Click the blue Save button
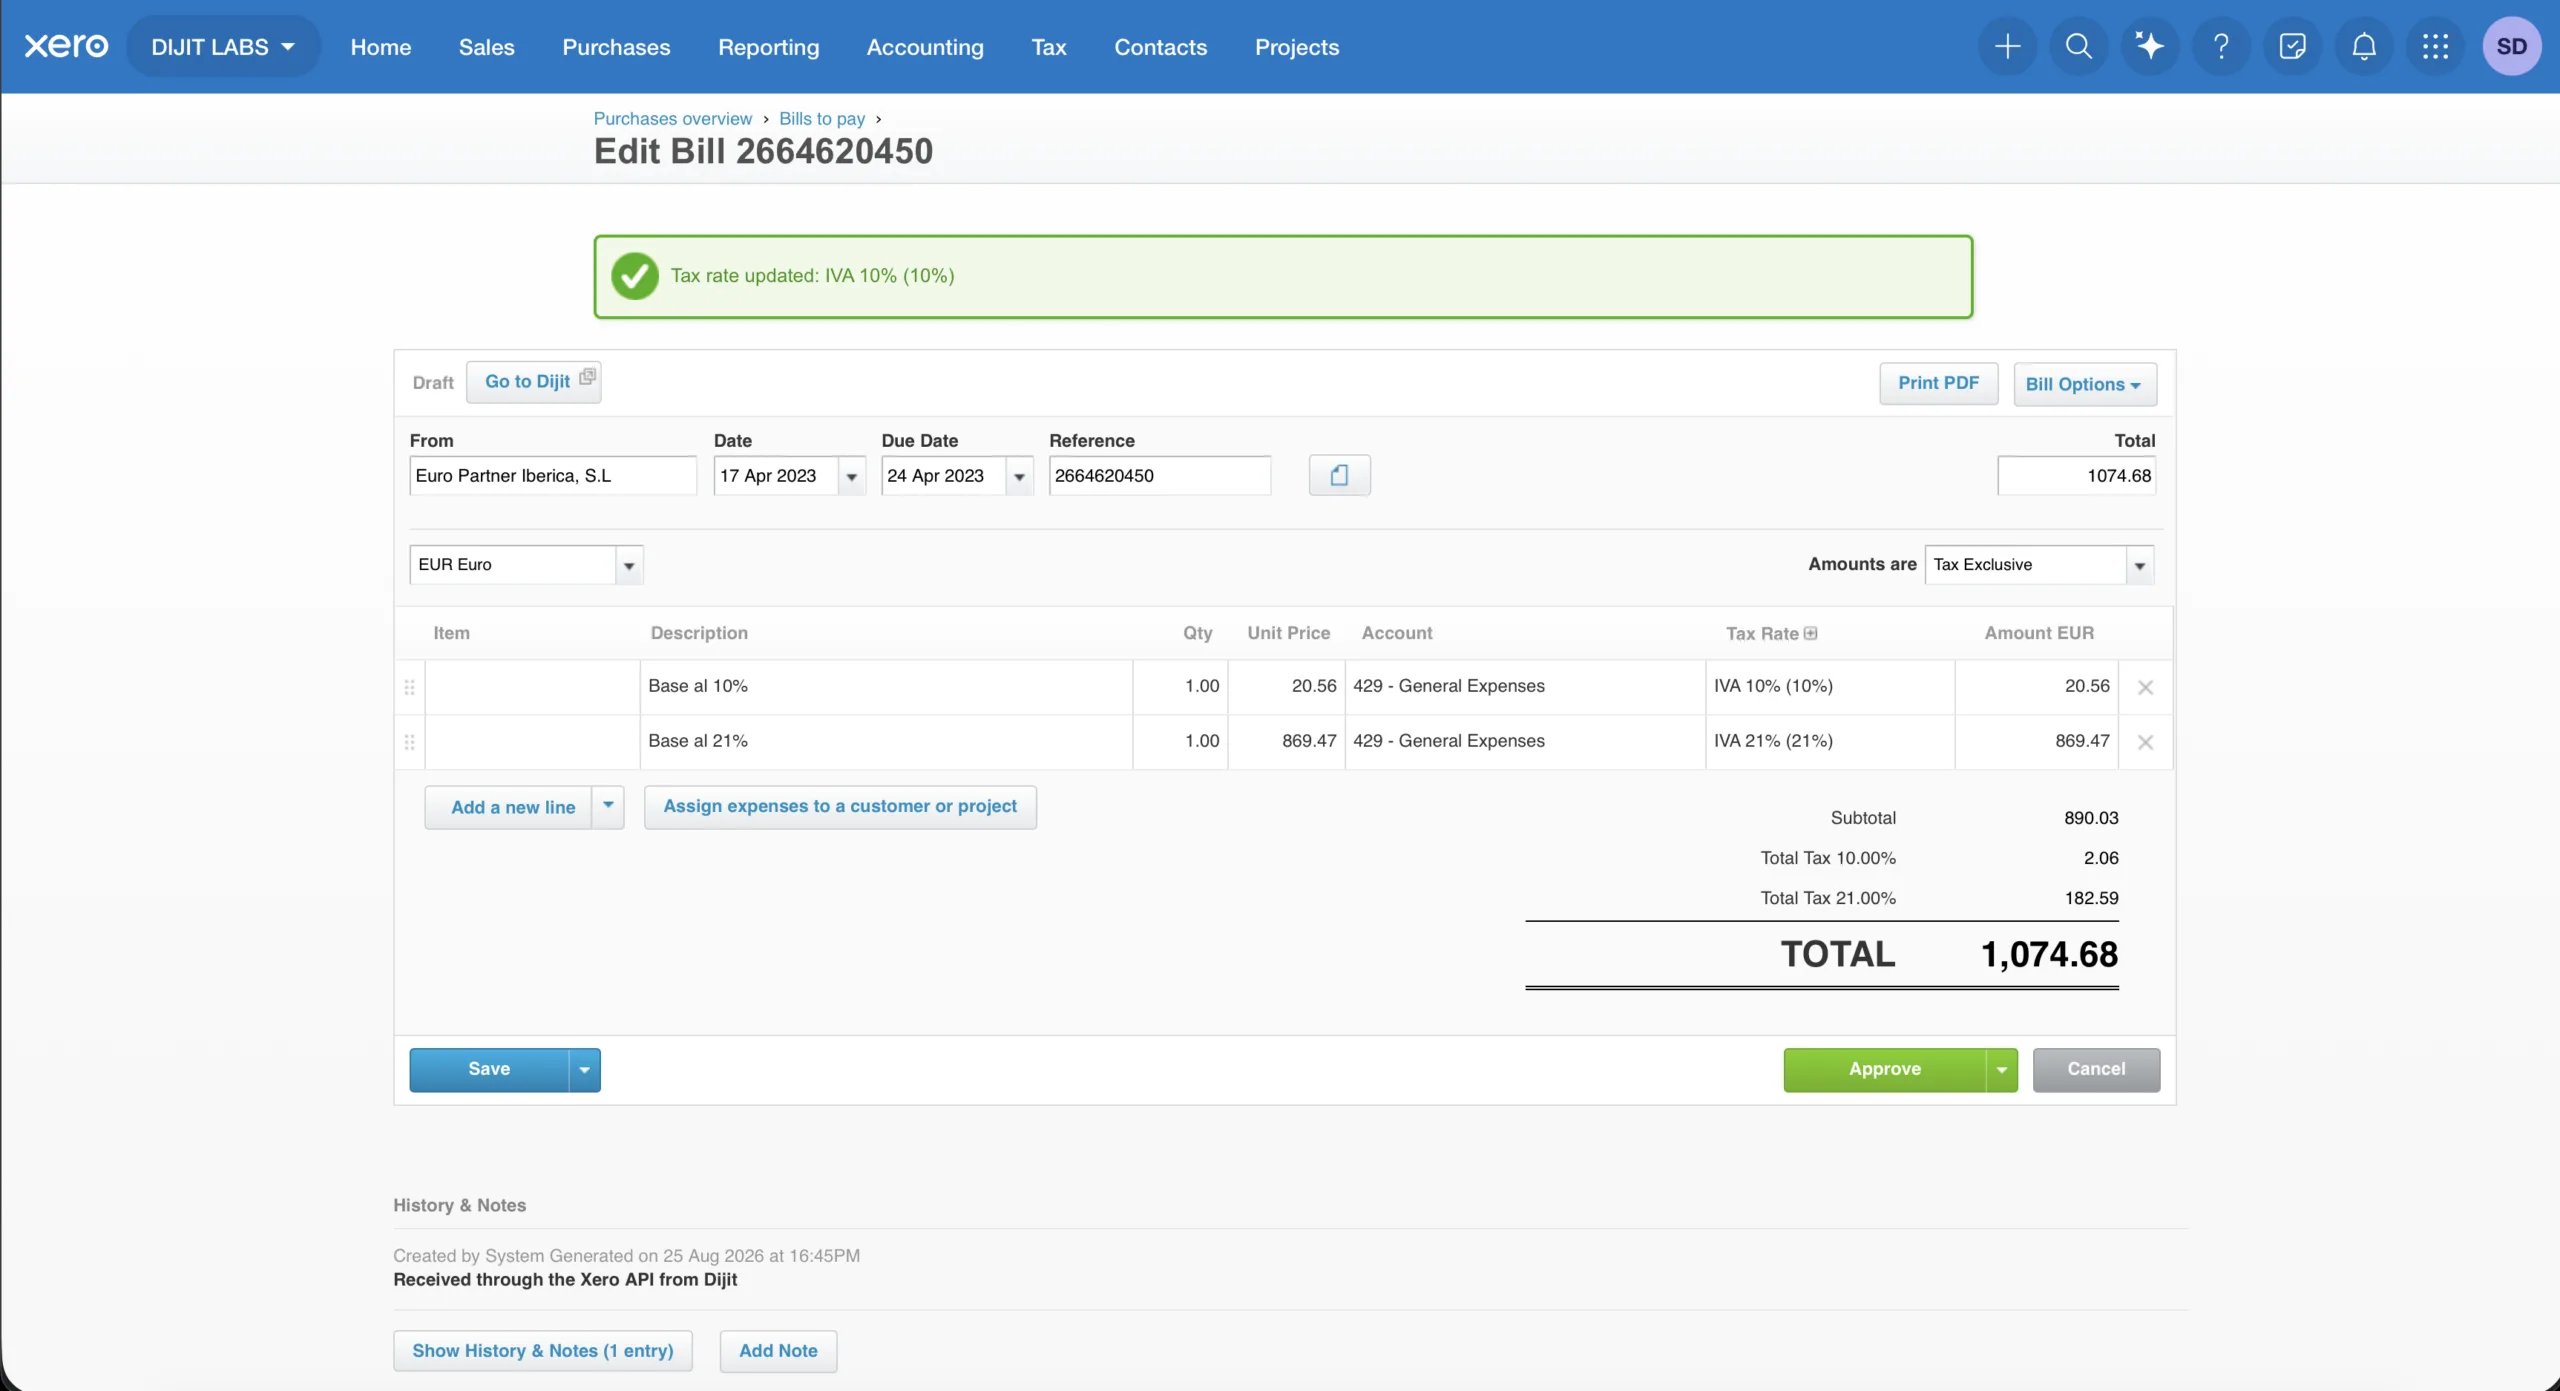This screenshot has height=1391, width=2560. (489, 1069)
